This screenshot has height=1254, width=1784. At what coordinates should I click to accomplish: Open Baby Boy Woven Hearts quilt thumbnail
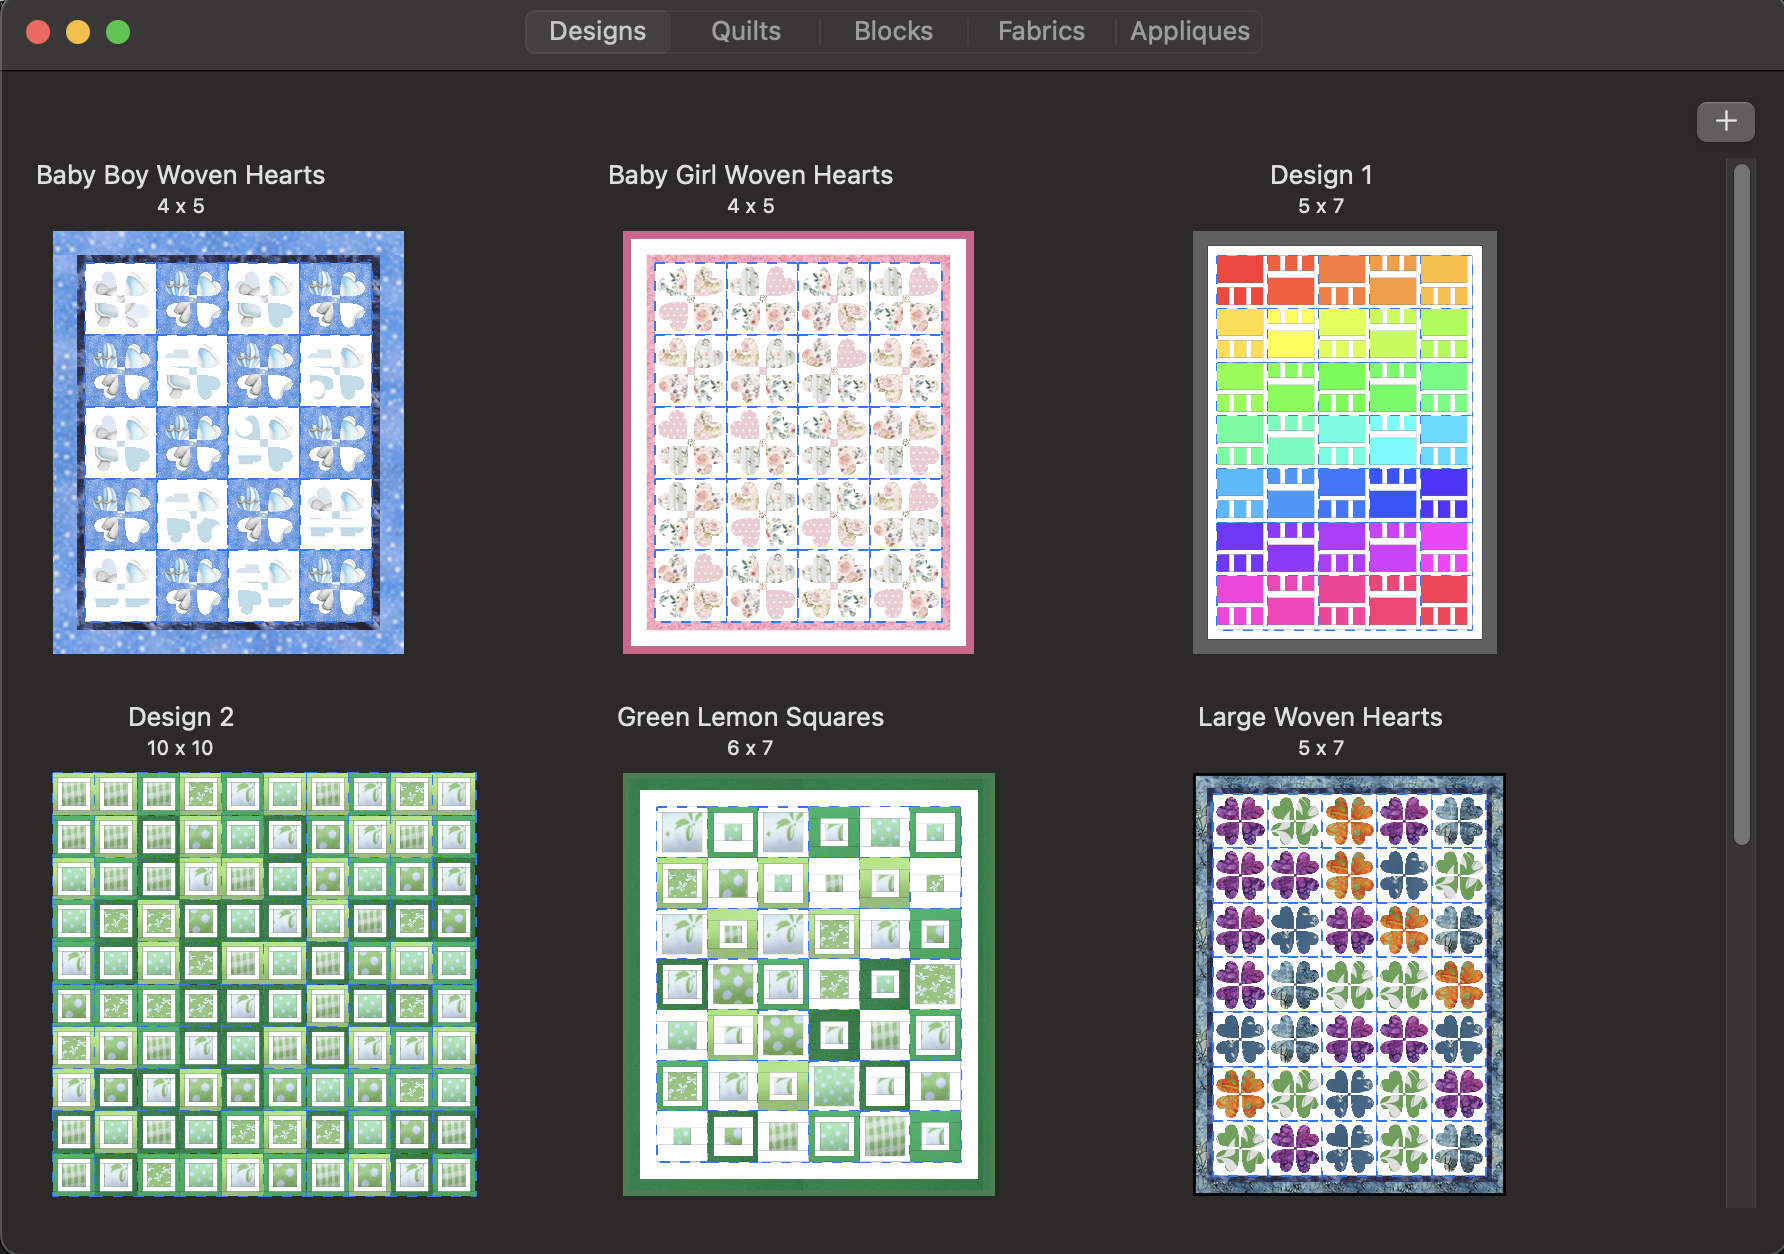(228, 442)
